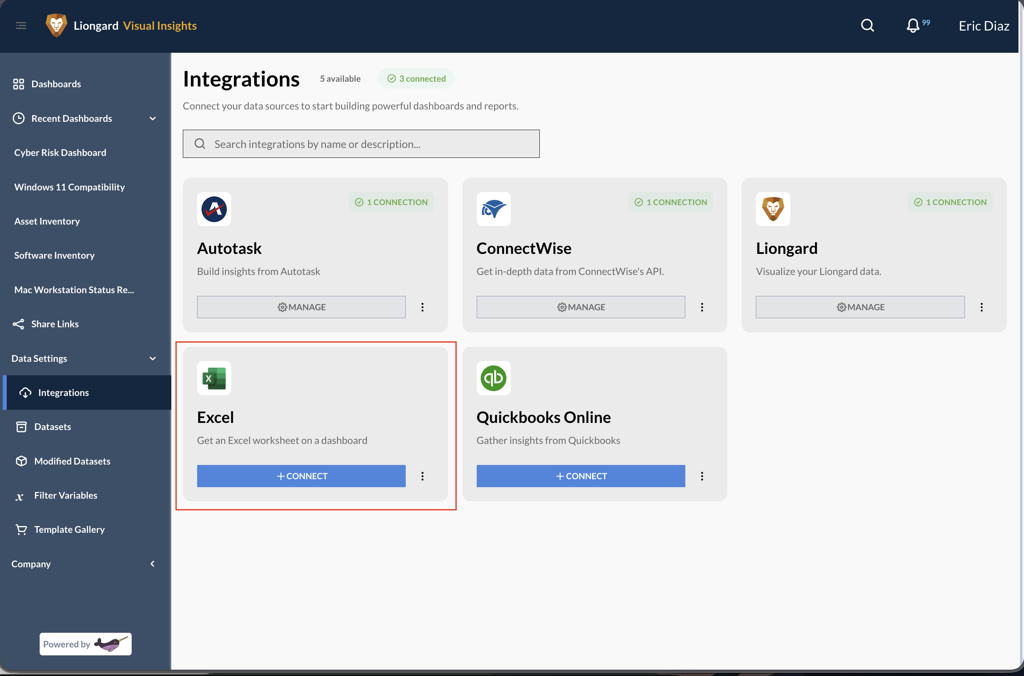Screen dimensions: 1024x676
Task: Open Windows 11 Compatibility dashboard
Action: coord(69,187)
